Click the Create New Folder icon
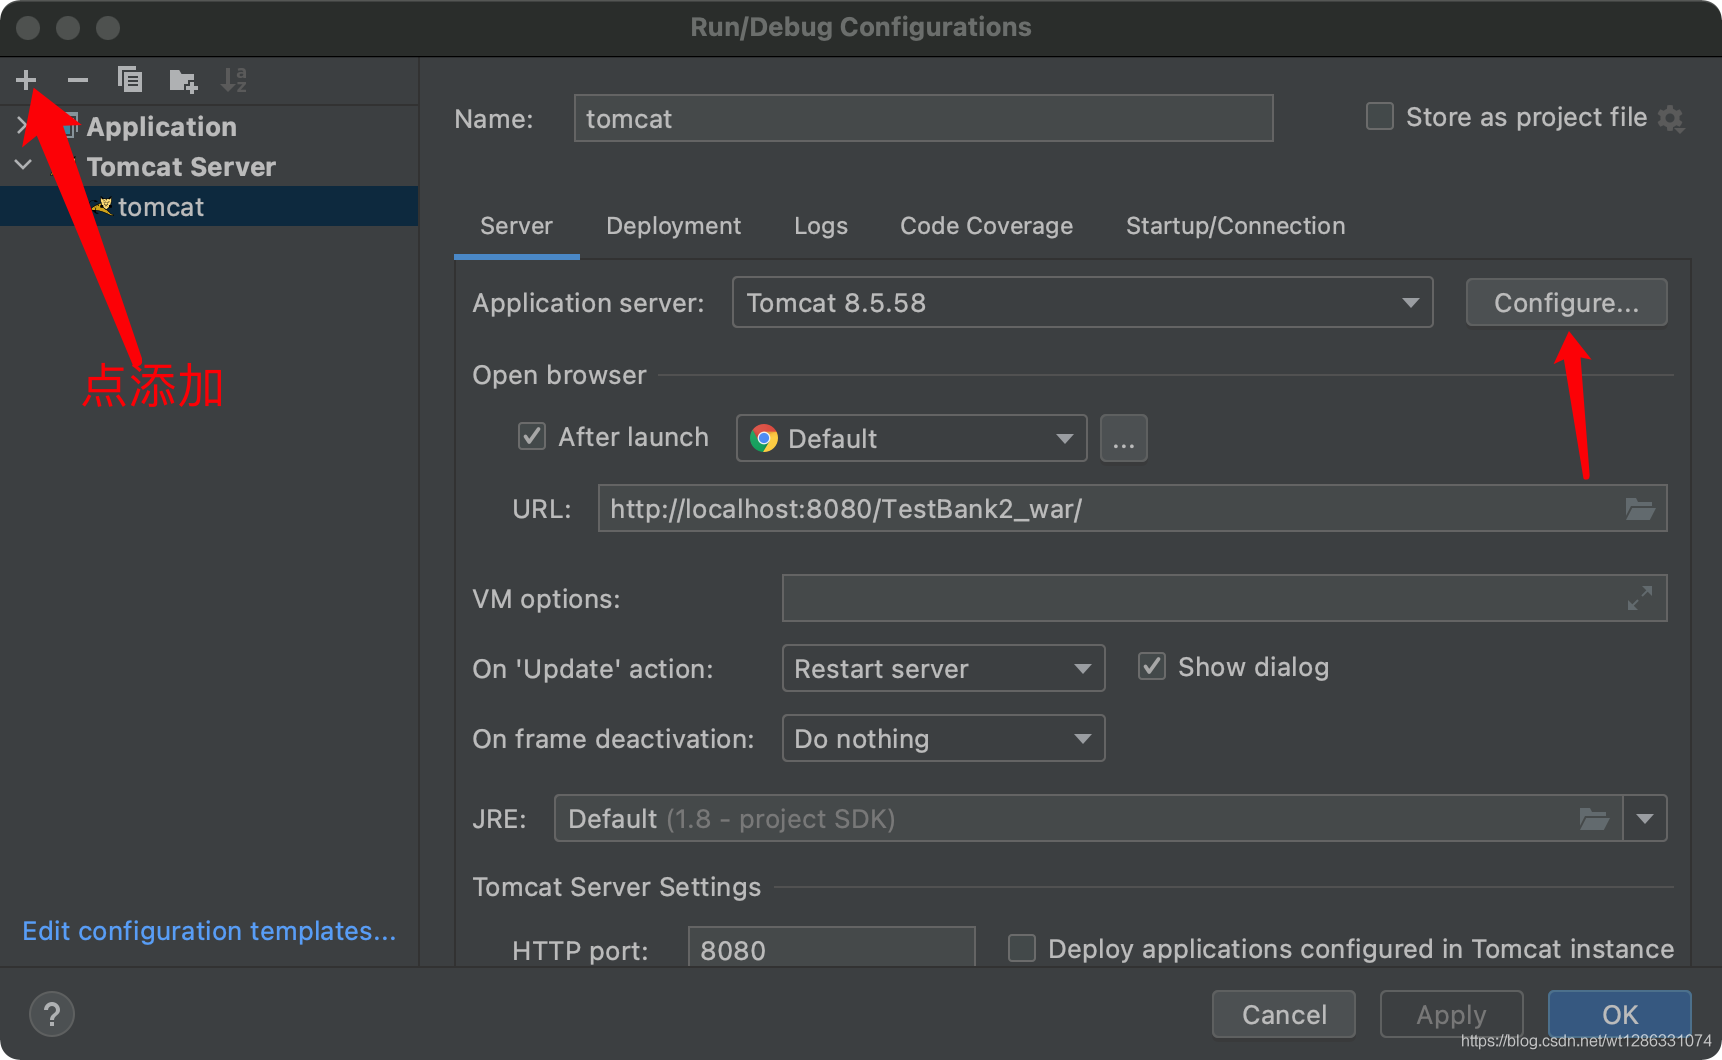1722x1060 pixels. tap(183, 80)
